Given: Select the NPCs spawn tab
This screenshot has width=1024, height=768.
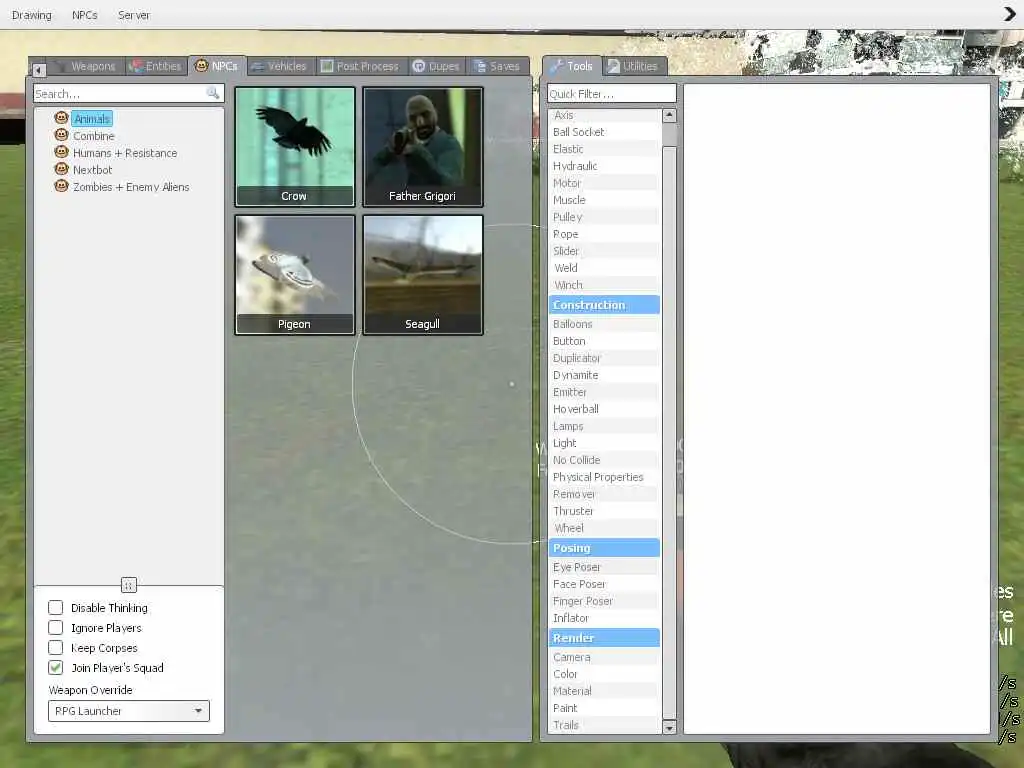Looking at the screenshot, I should (217, 66).
